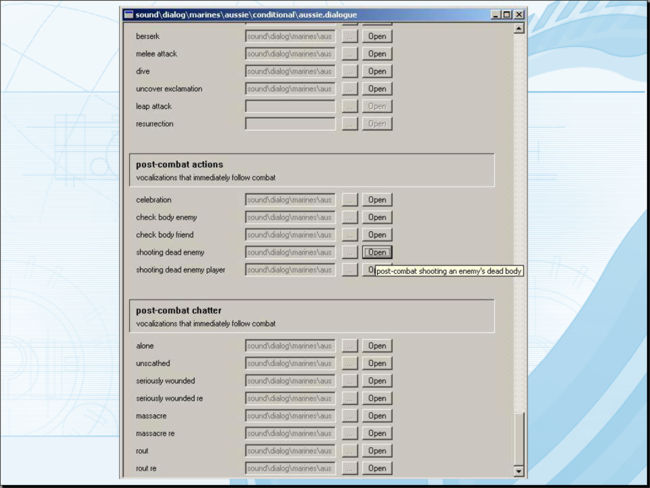The width and height of the screenshot is (650, 488).
Task: Open the alone chatter sound
Action: tap(377, 346)
